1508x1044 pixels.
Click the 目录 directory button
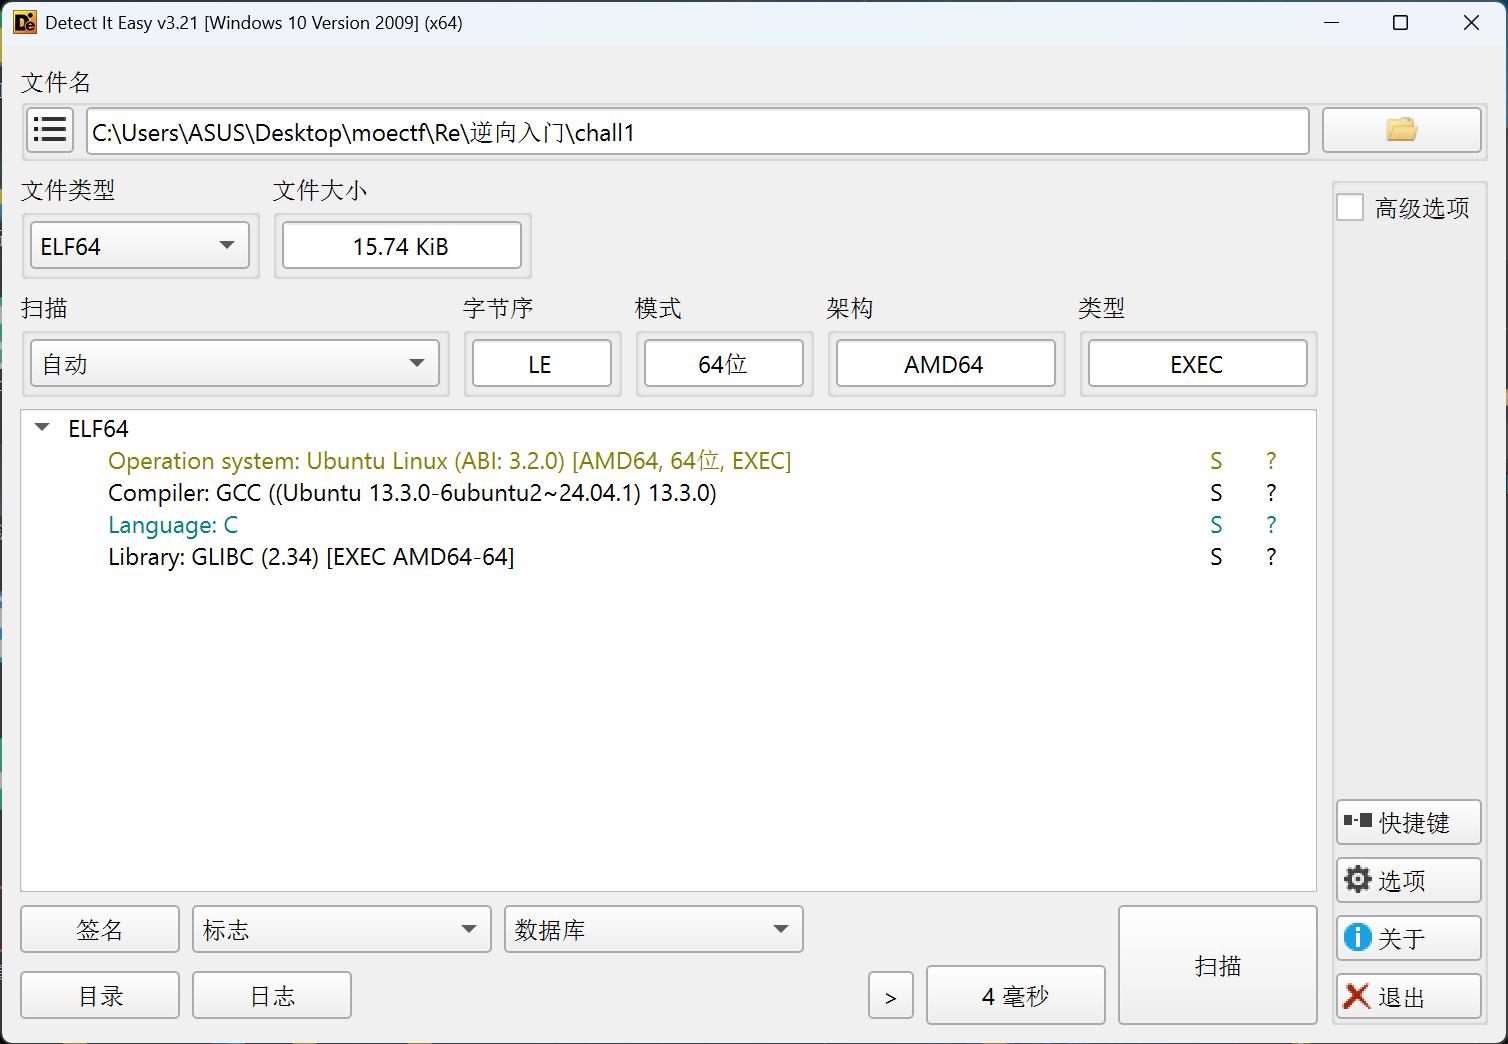coord(100,995)
